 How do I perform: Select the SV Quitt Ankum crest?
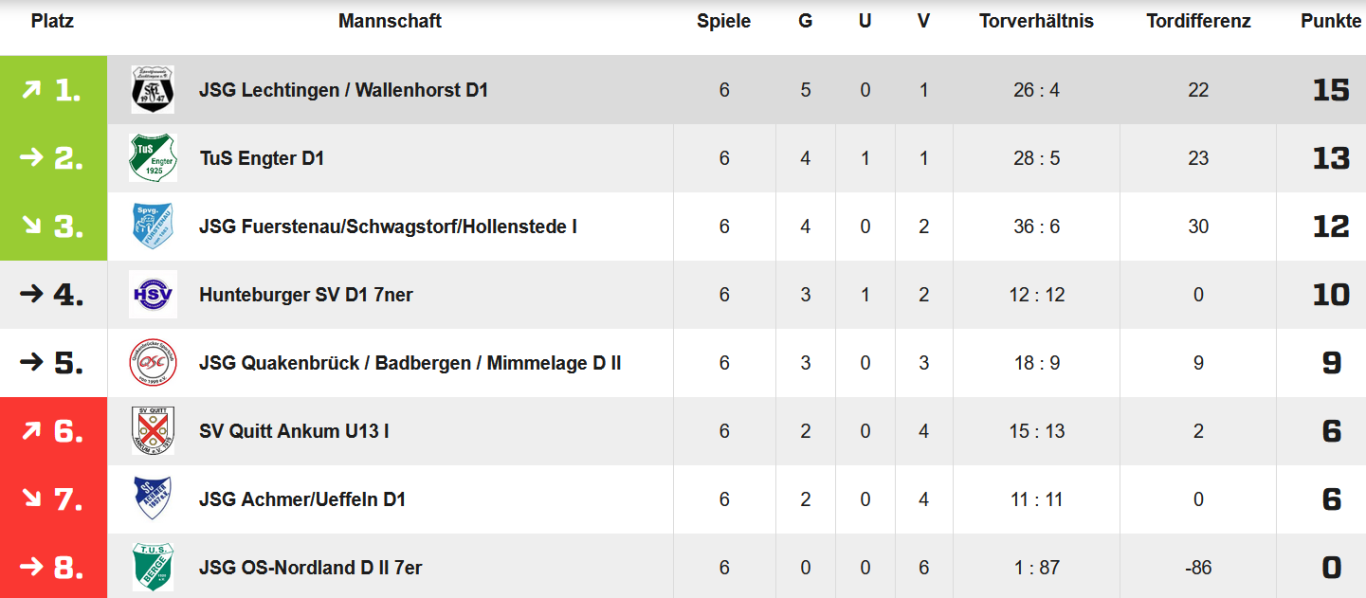click(153, 431)
